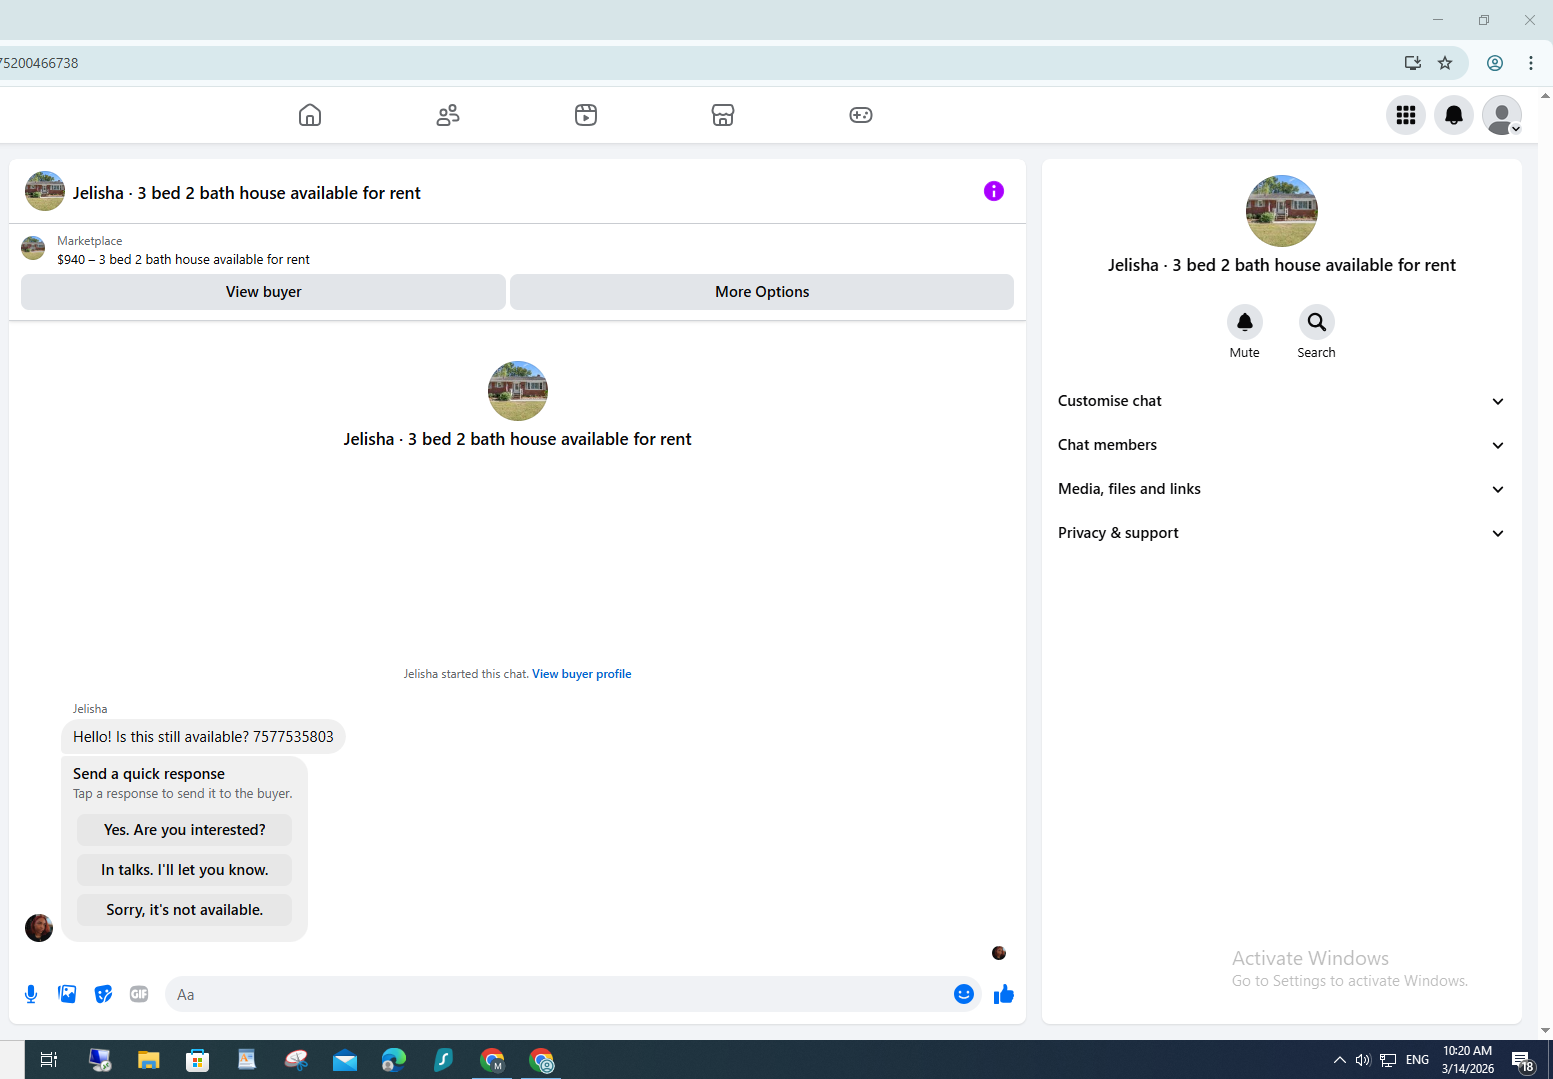Expand the Chat members section
The width and height of the screenshot is (1553, 1079).
[1281, 445]
